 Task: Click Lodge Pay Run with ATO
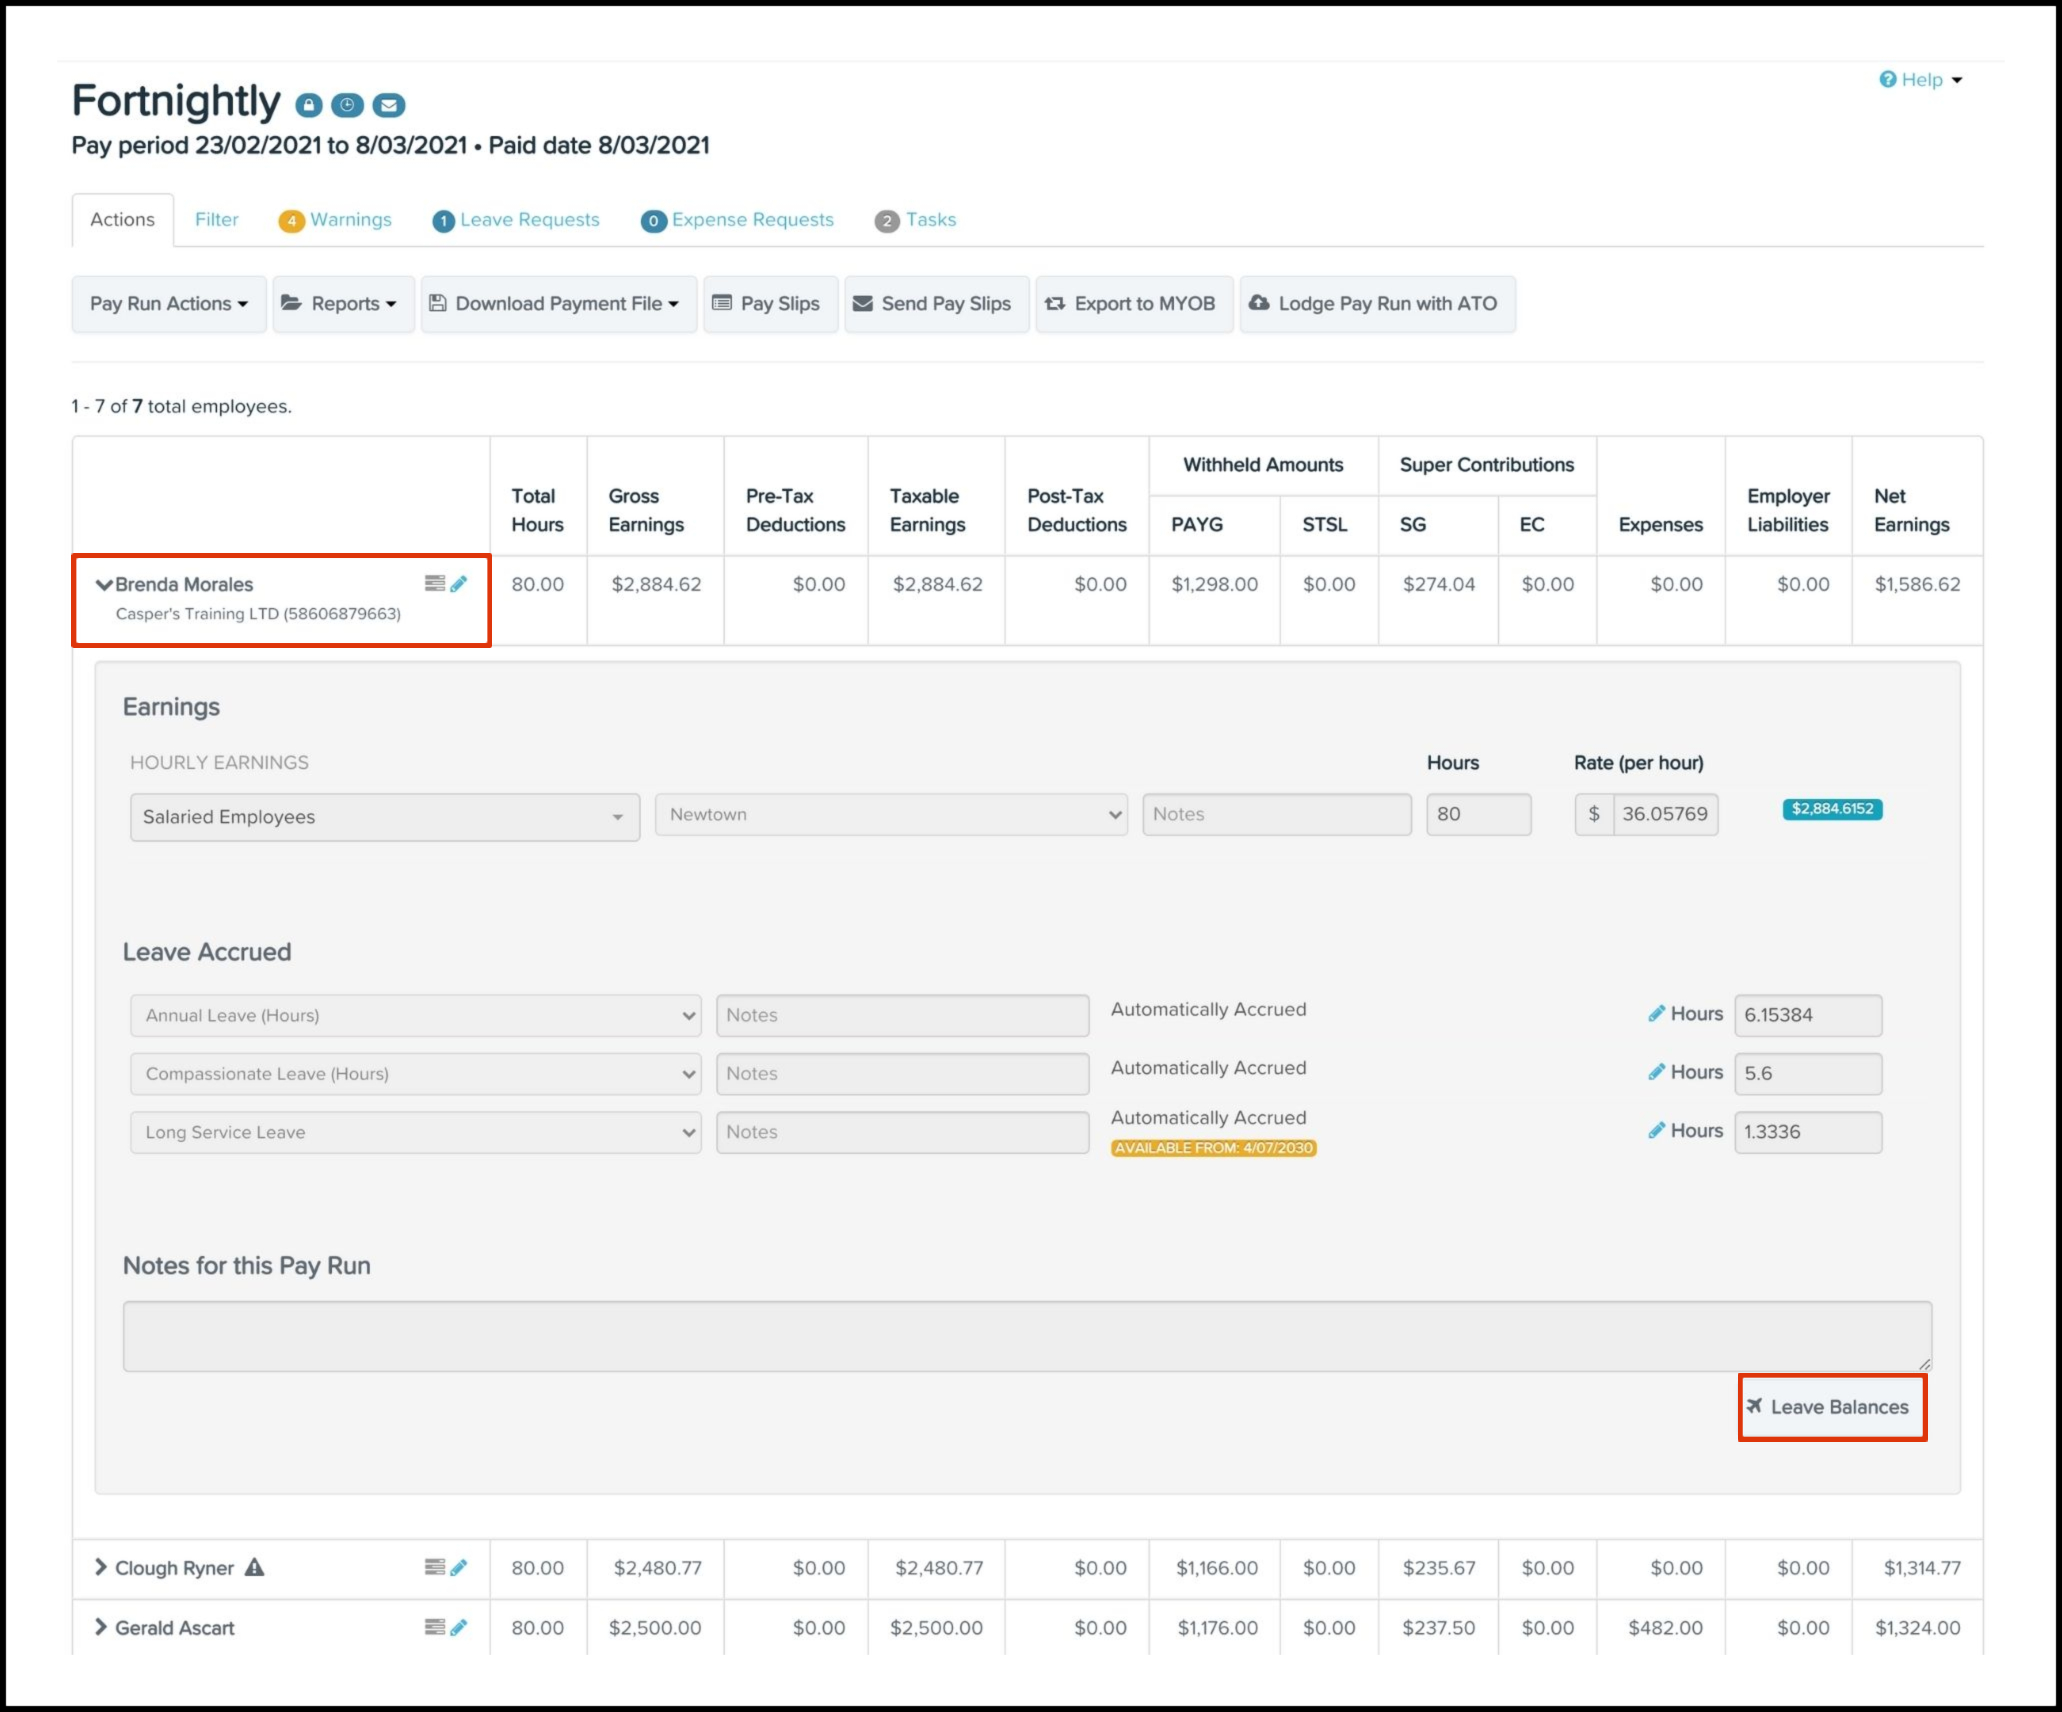click(x=1376, y=304)
